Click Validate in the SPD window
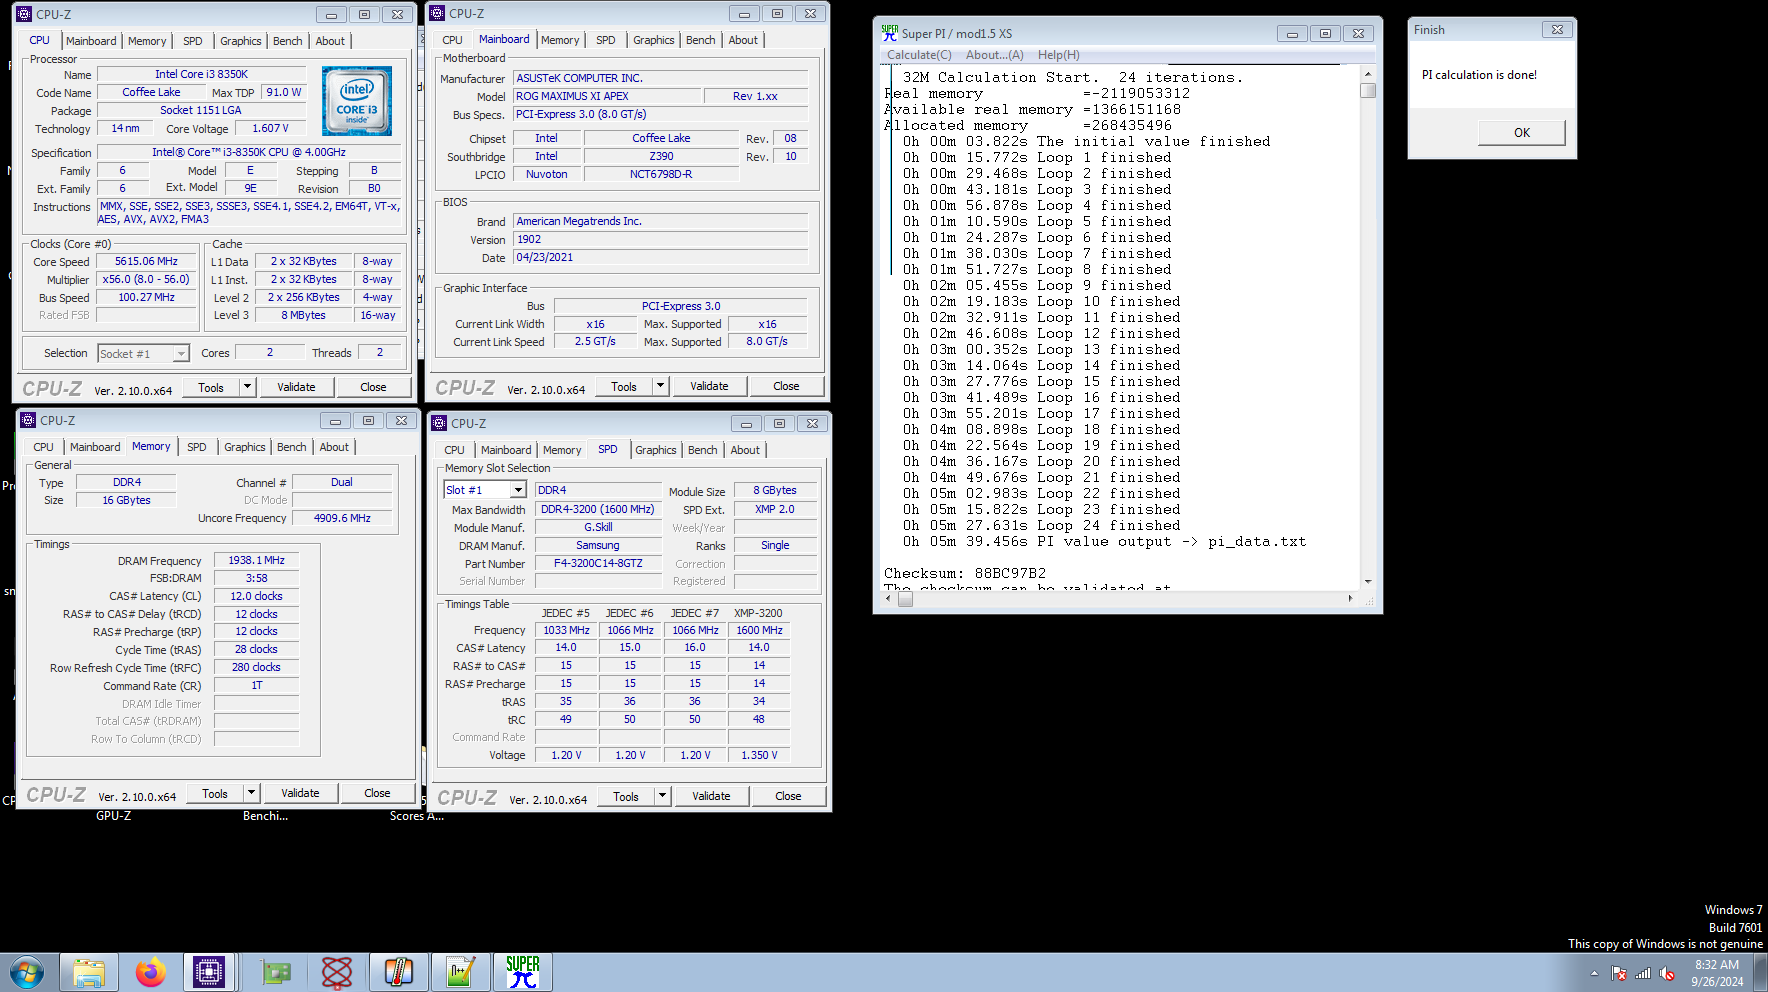The width and height of the screenshot is (1768, 992). [x=711, y=796]
